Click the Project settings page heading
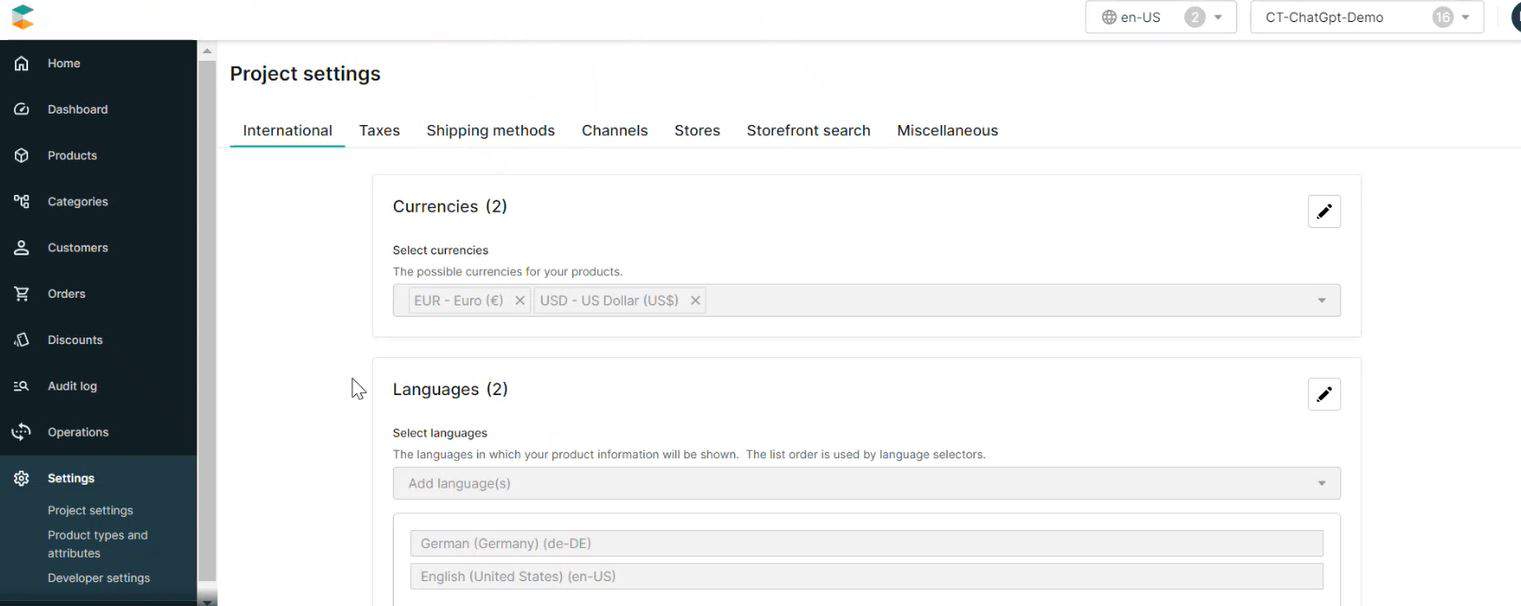Image resolution: width=1521 pixels, height=606 pixels. point(305,74)
